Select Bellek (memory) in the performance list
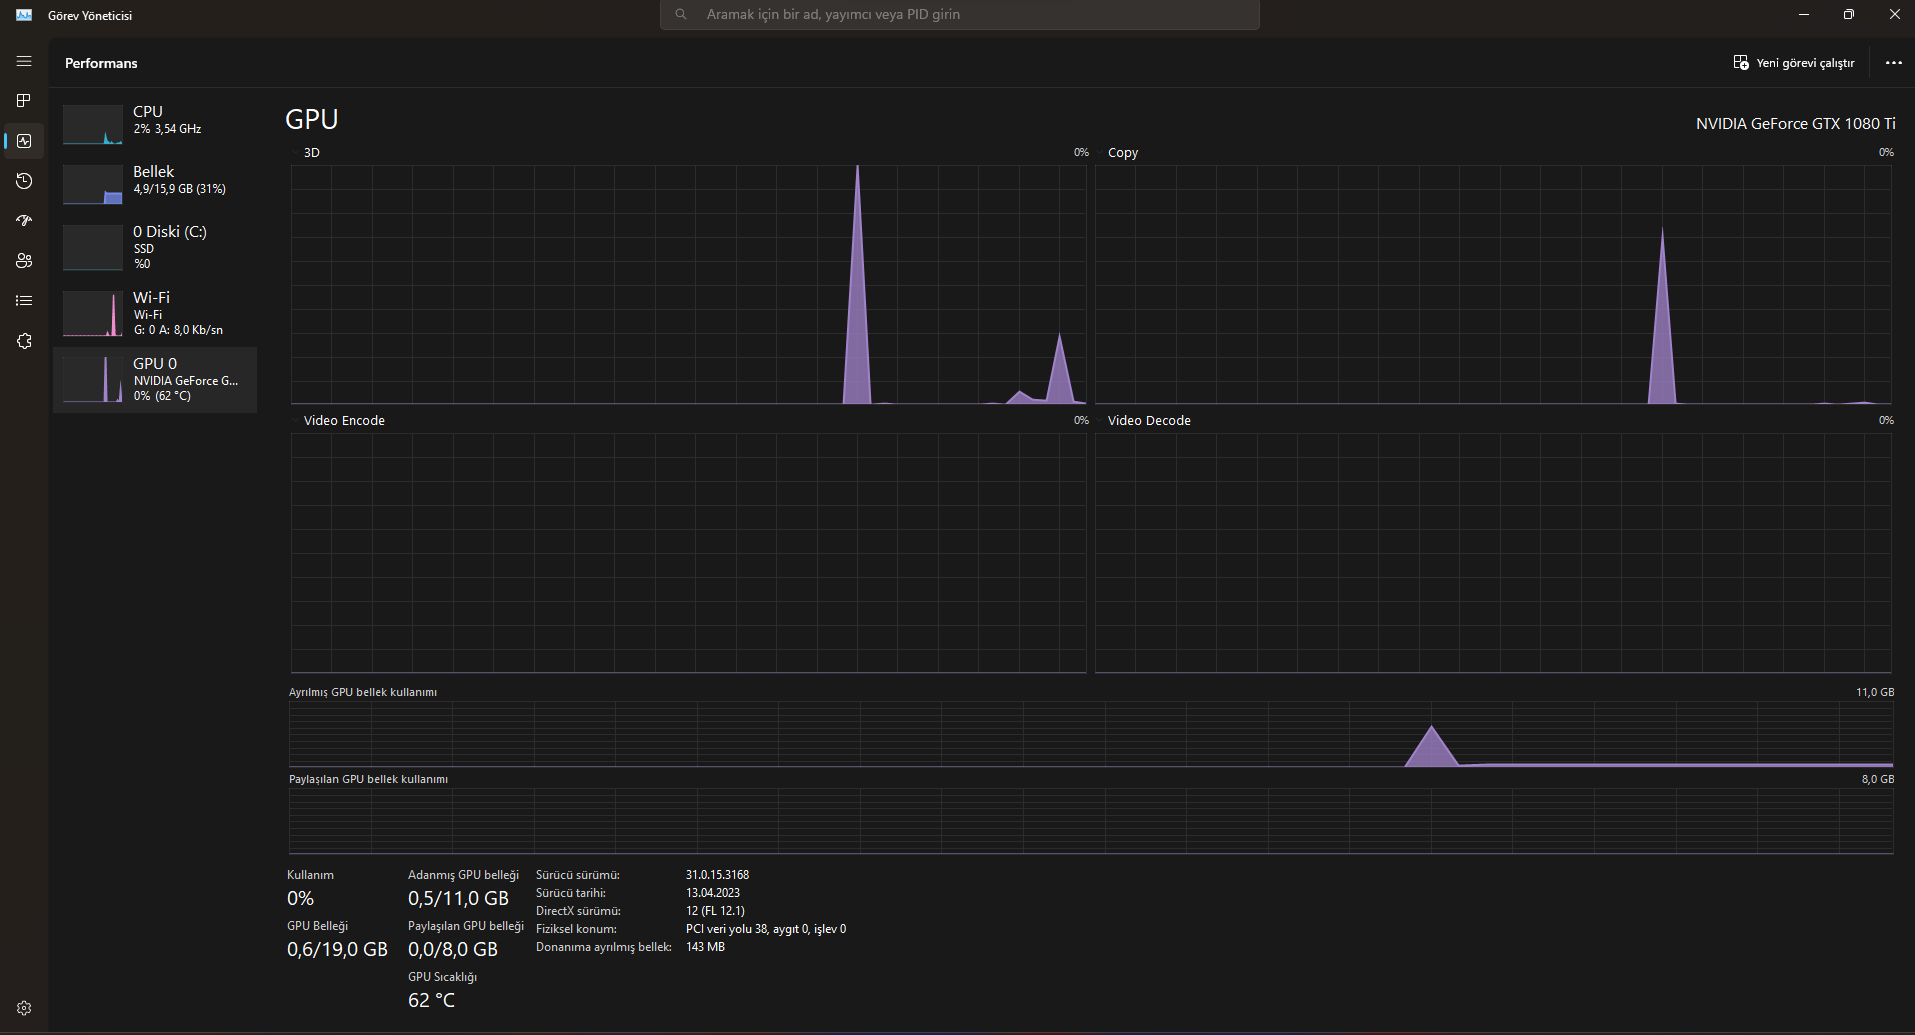 point(155,184)
